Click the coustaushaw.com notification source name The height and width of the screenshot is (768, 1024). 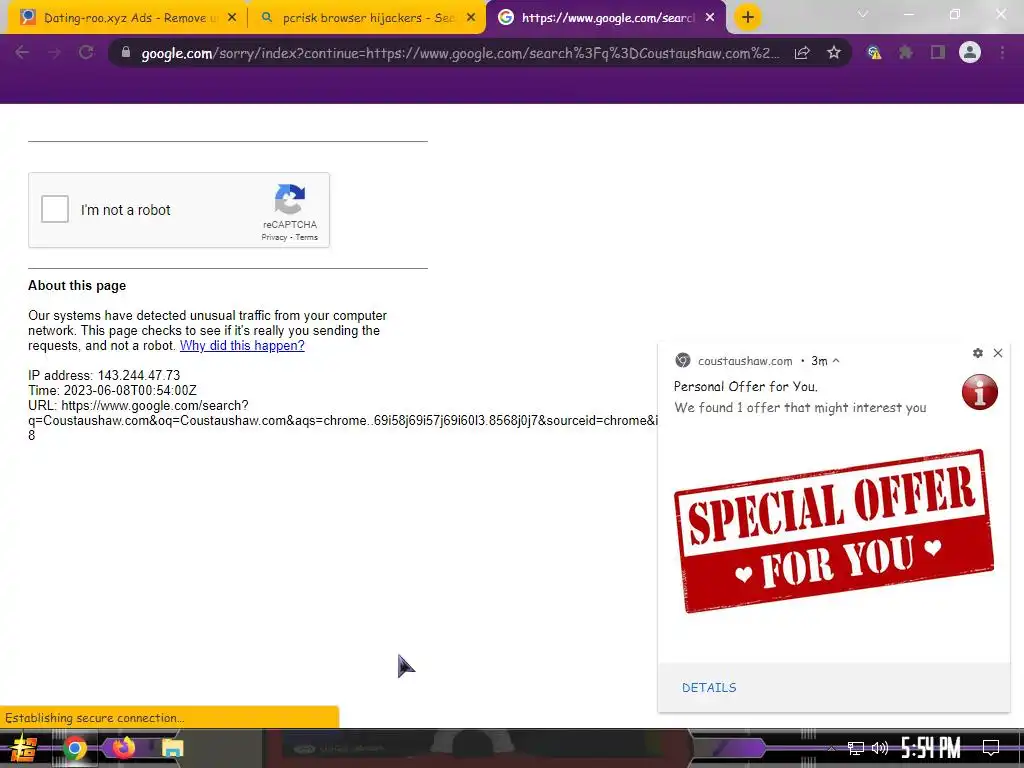(744, 360)
